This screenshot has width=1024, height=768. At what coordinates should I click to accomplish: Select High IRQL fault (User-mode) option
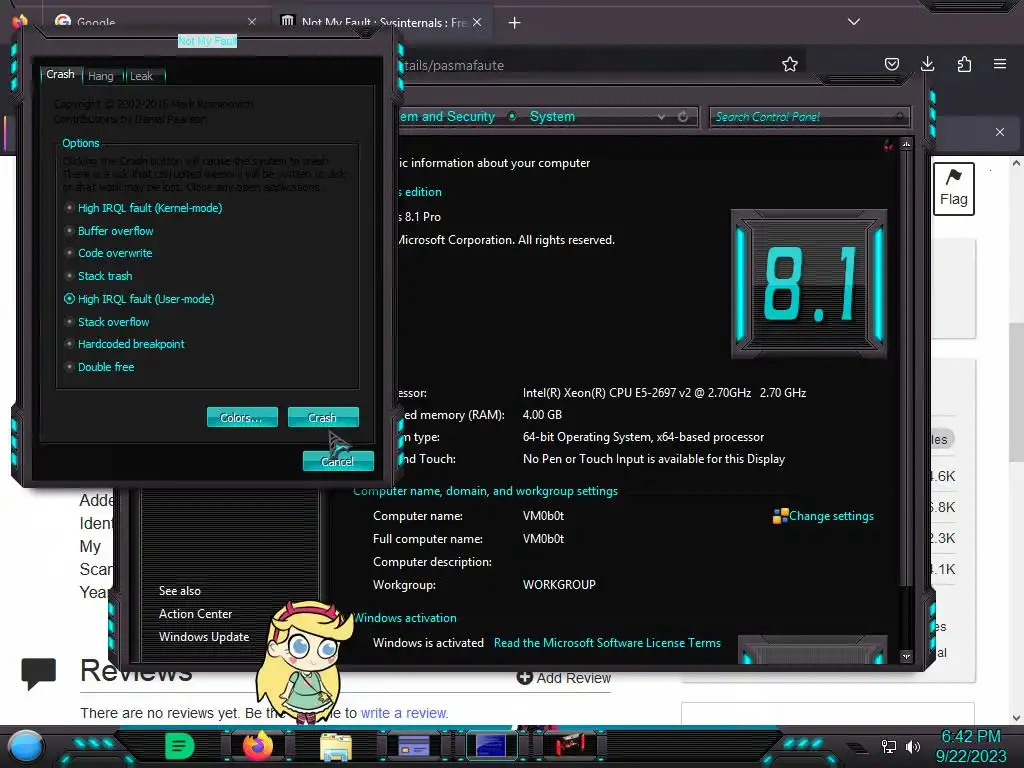click(x=139, y=298)
